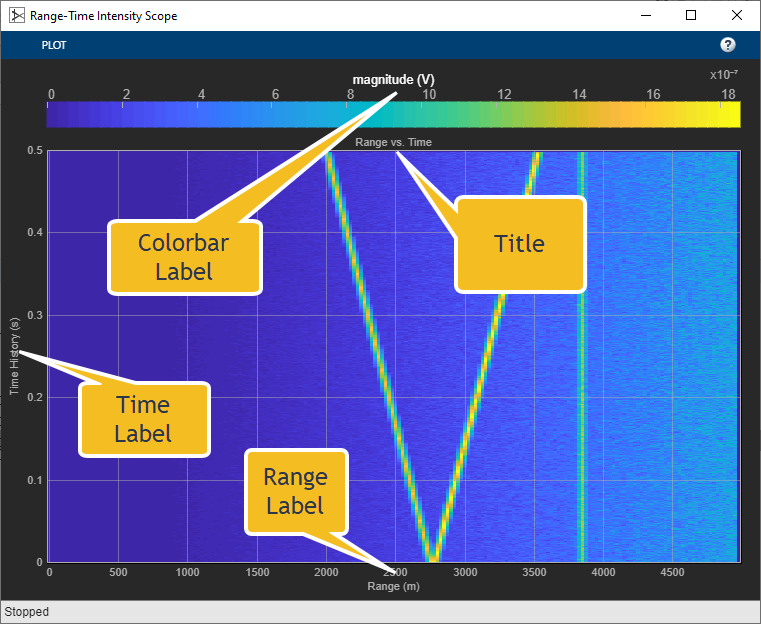Maximize the Range-Time Intensity Scope window

[x=691, y=16]
